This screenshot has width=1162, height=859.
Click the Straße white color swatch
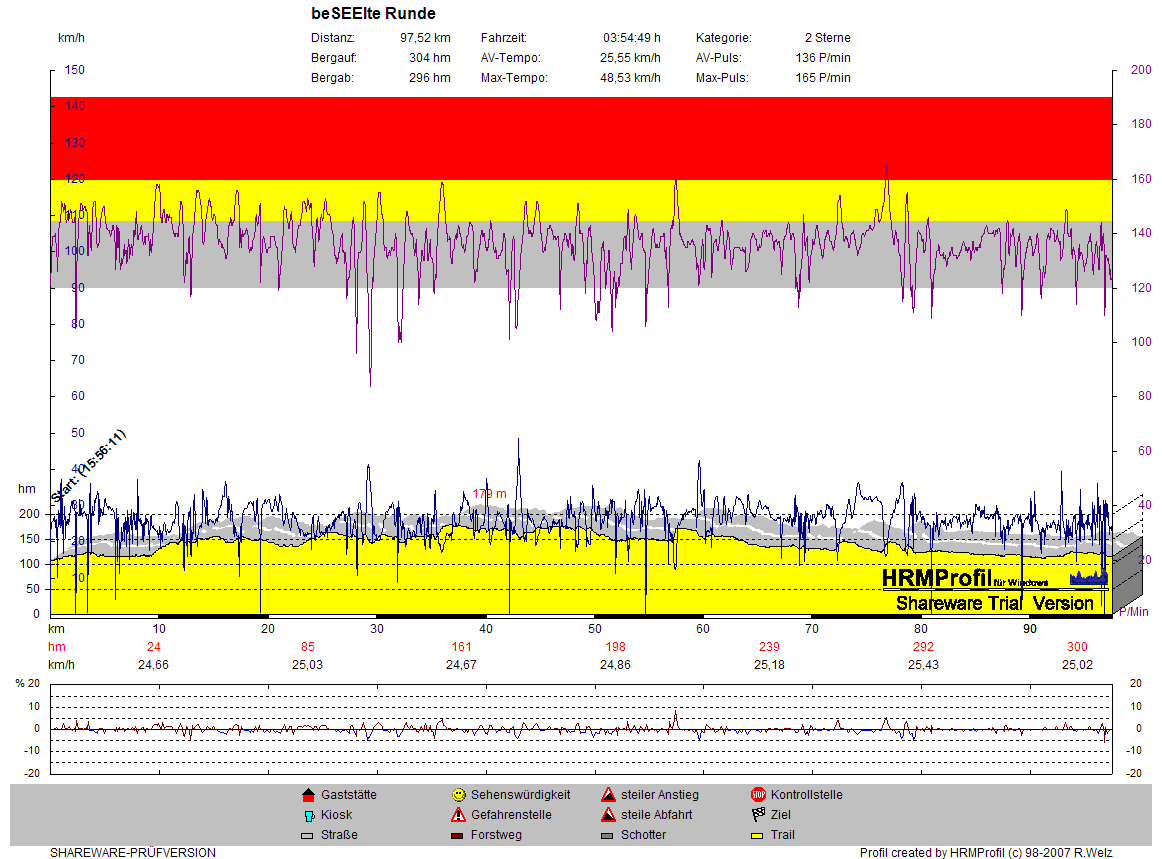pyautogui.click(x=308, y=835)
